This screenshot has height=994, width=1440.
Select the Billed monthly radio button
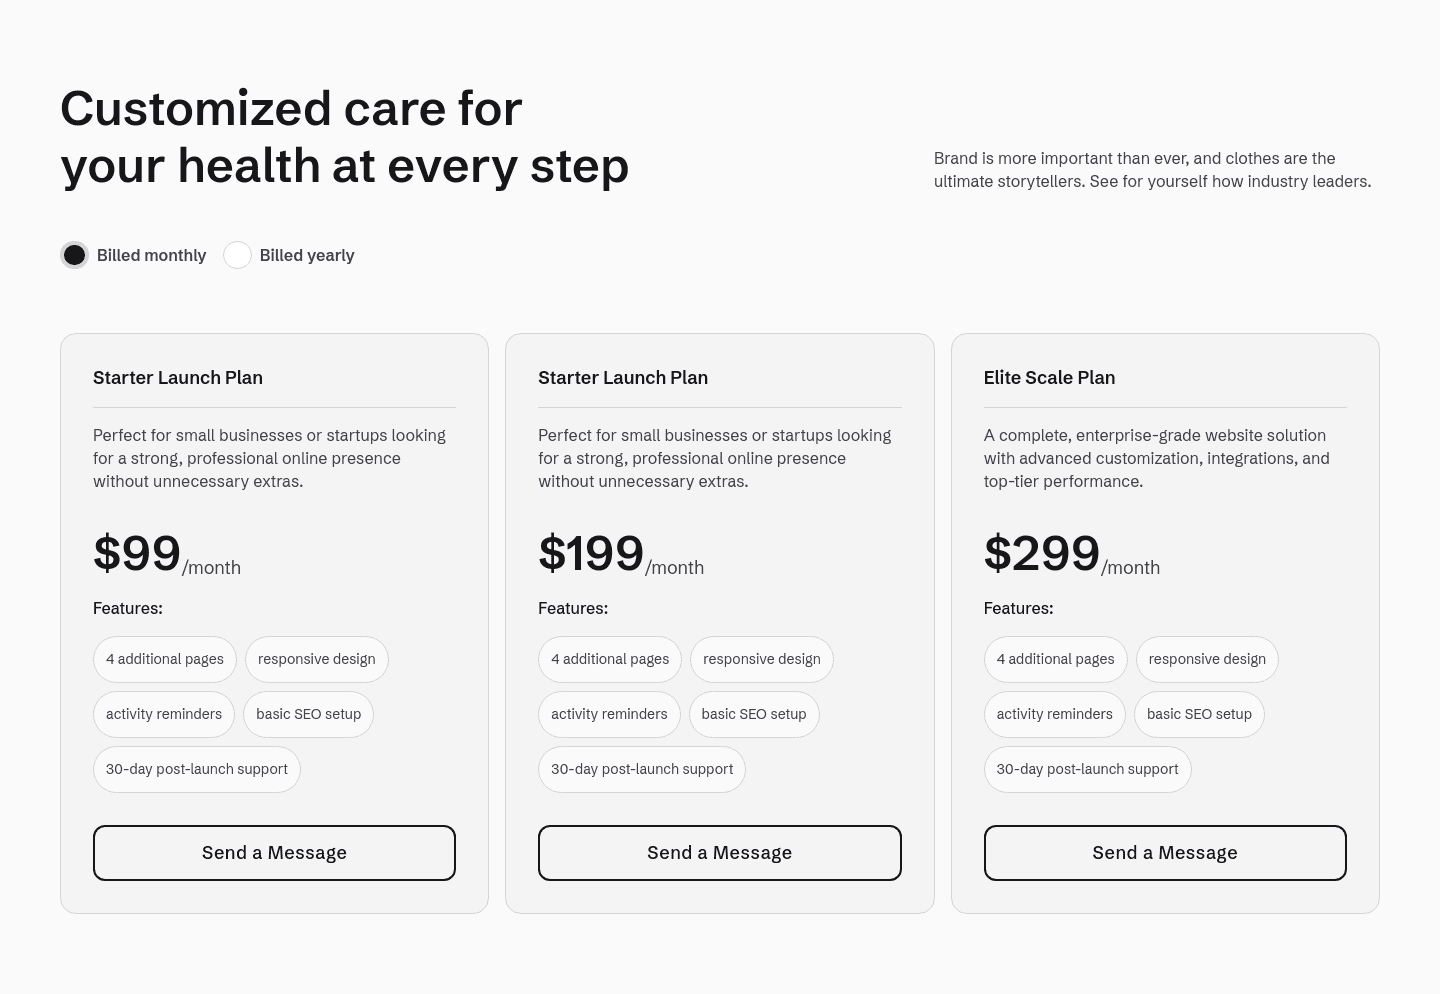click(x=75, y=255)
